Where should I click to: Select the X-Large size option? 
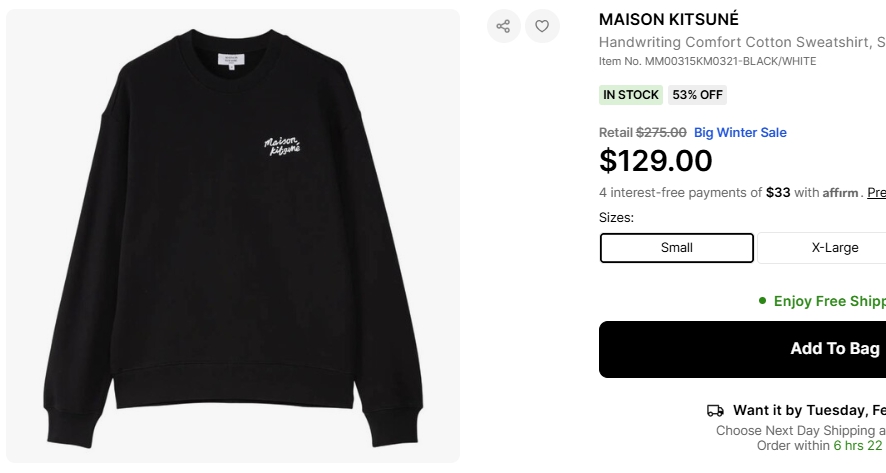[x=822, y=248]
